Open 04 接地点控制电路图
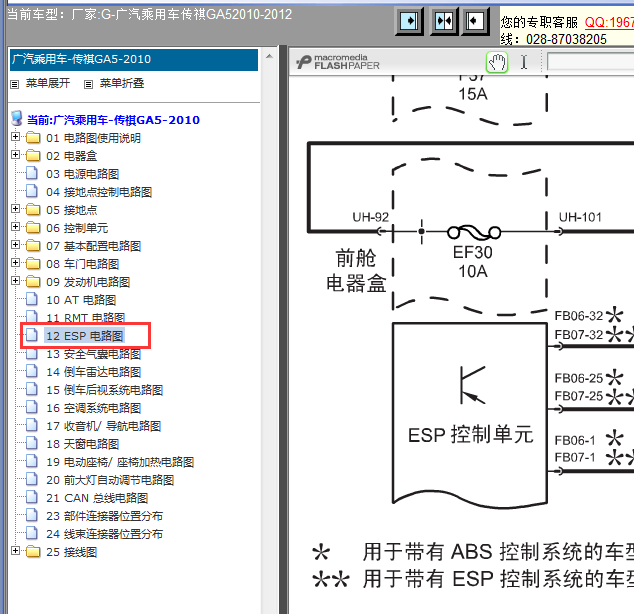Viewport: 634px width, 614px height. 99,192
